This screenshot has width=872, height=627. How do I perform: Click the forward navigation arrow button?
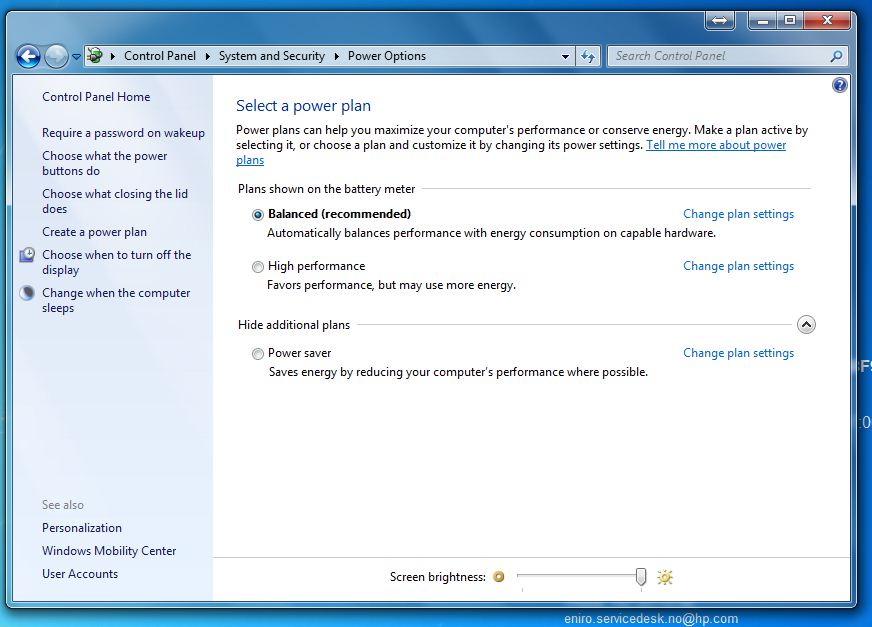pos(56,56)
